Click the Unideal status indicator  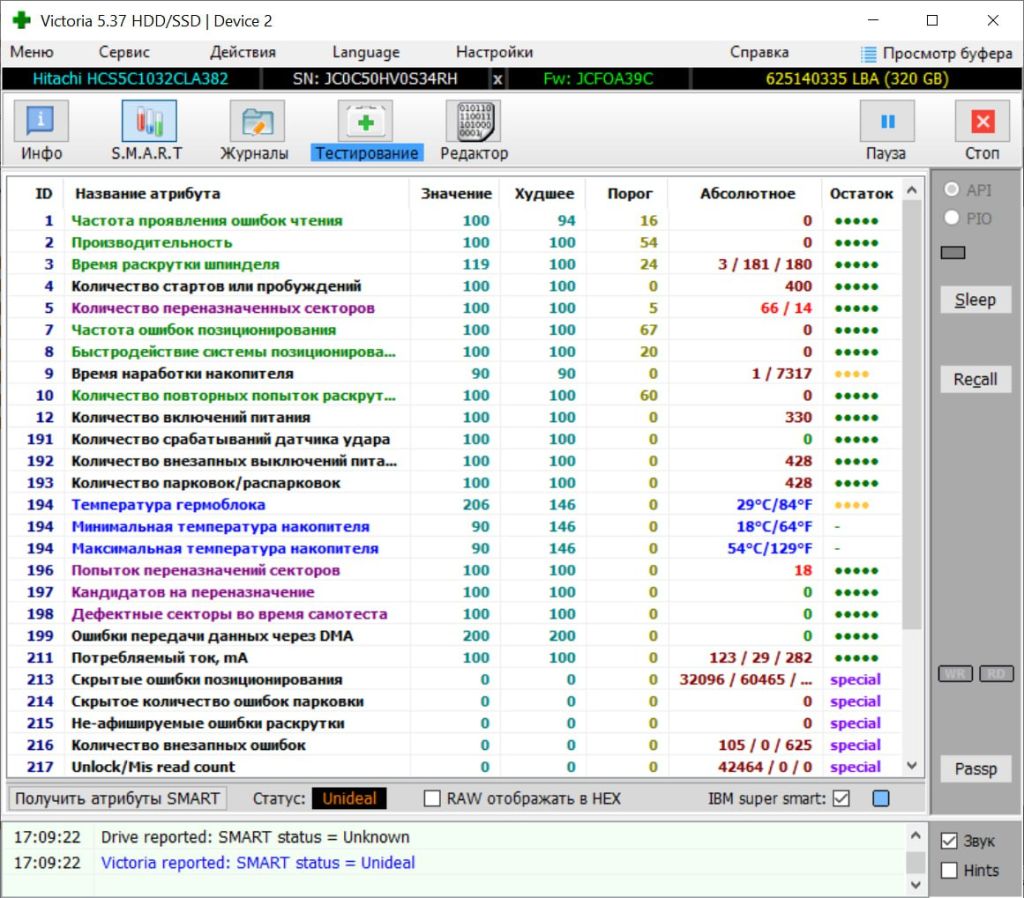[349, 798]
